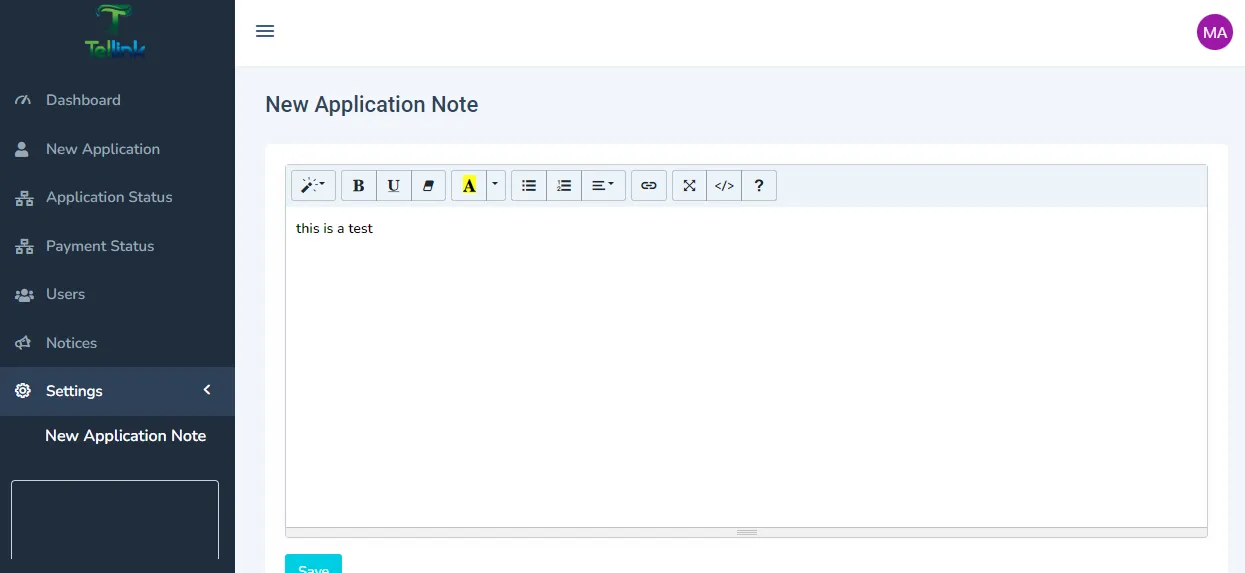Open Application Status from the sidebar
This screenshot has width=1245, height=573.
point(109,197)
